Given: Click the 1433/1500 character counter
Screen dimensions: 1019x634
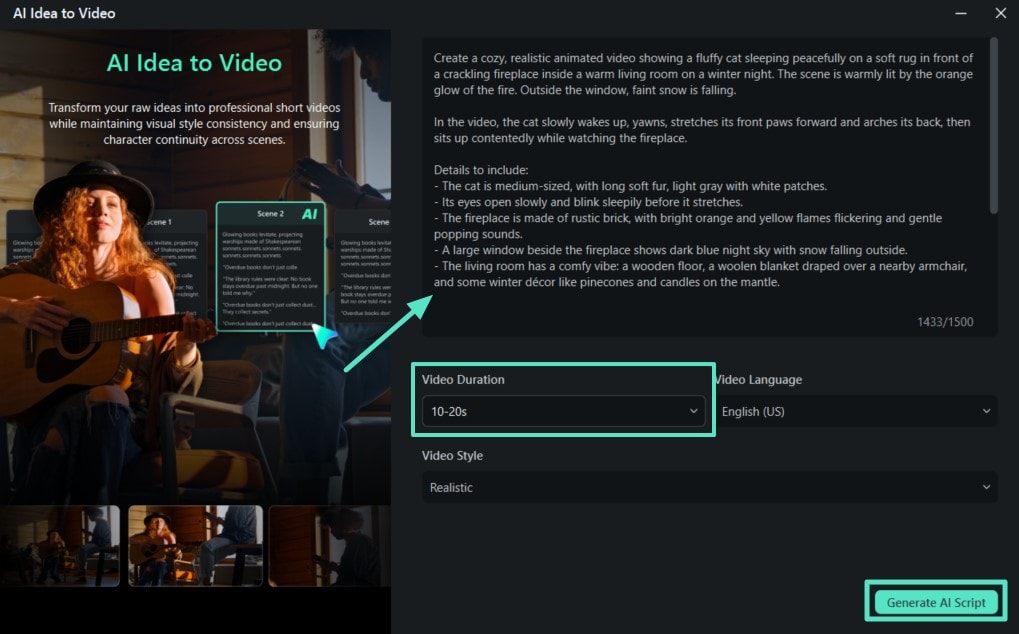Looking at the screenshot, I should coord(945,322).
